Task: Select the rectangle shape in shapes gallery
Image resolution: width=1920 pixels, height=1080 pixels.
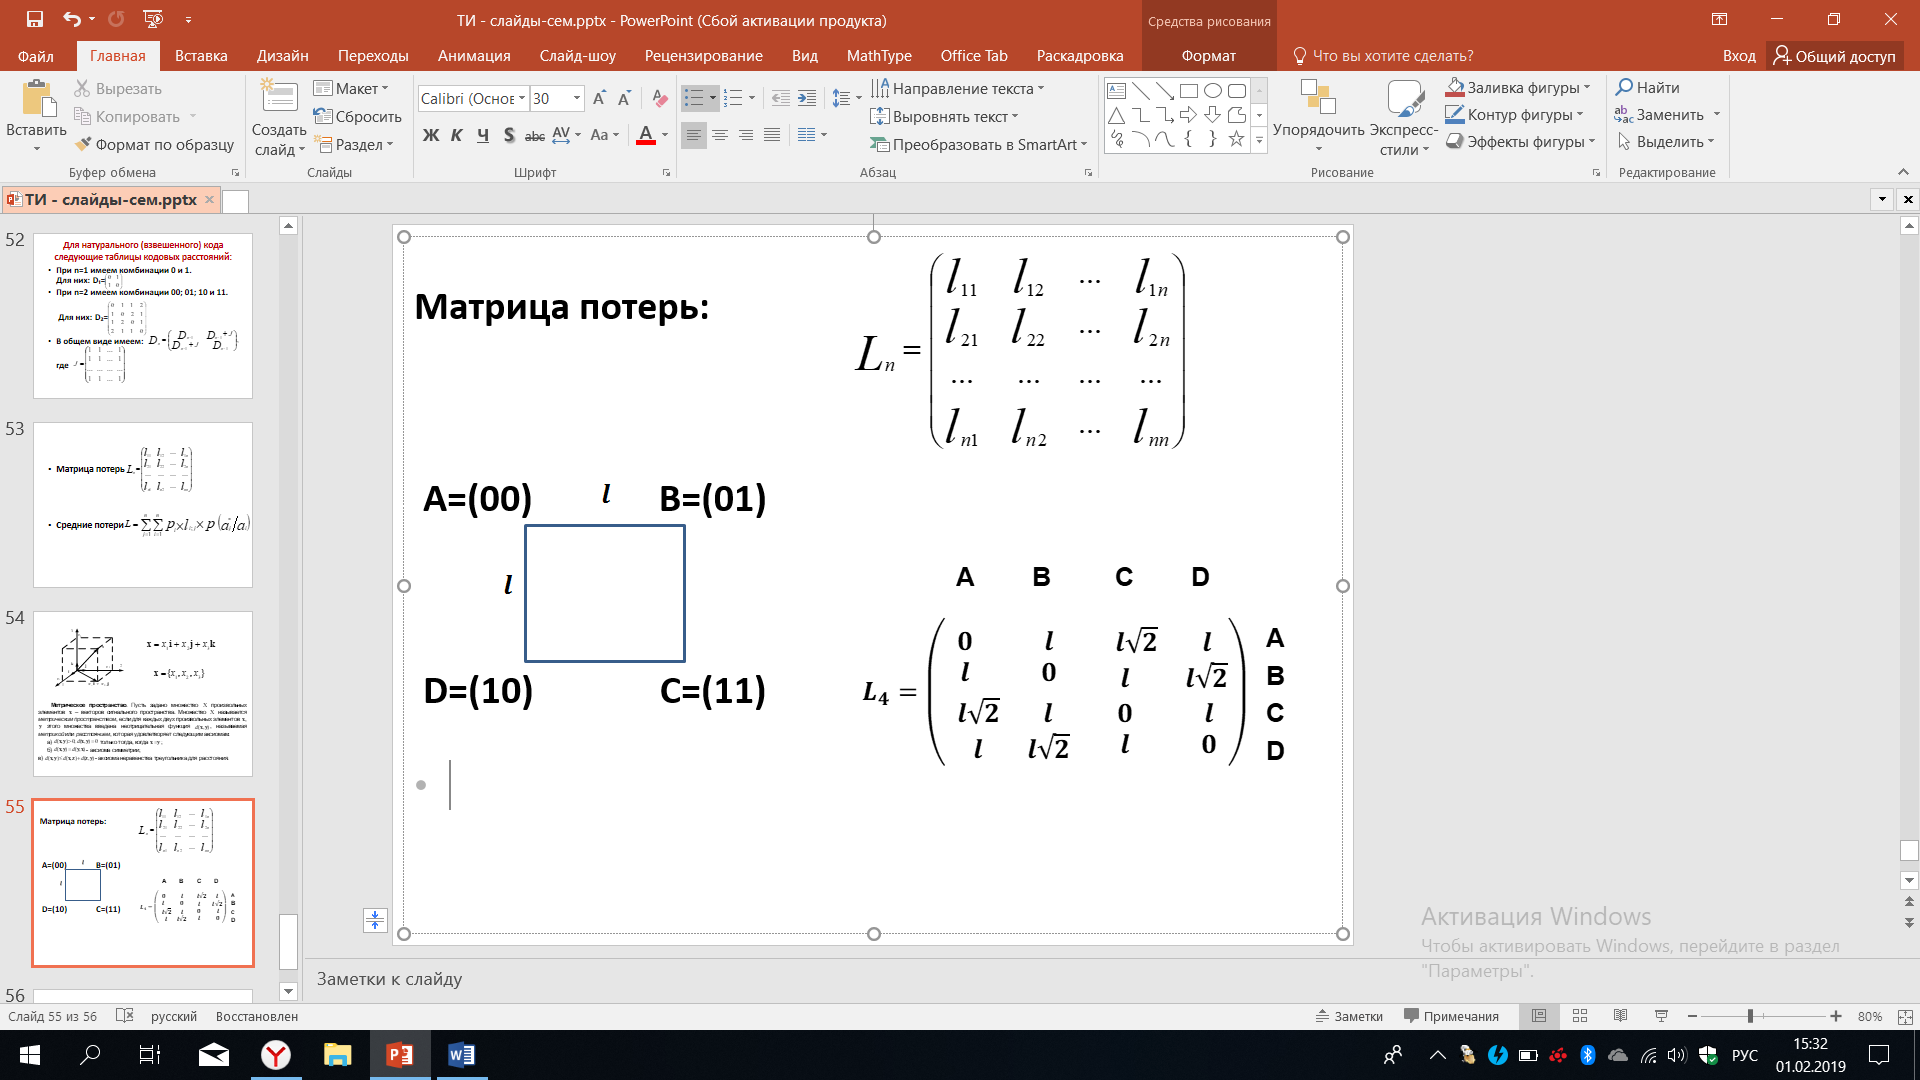Action: point(1189,90)
